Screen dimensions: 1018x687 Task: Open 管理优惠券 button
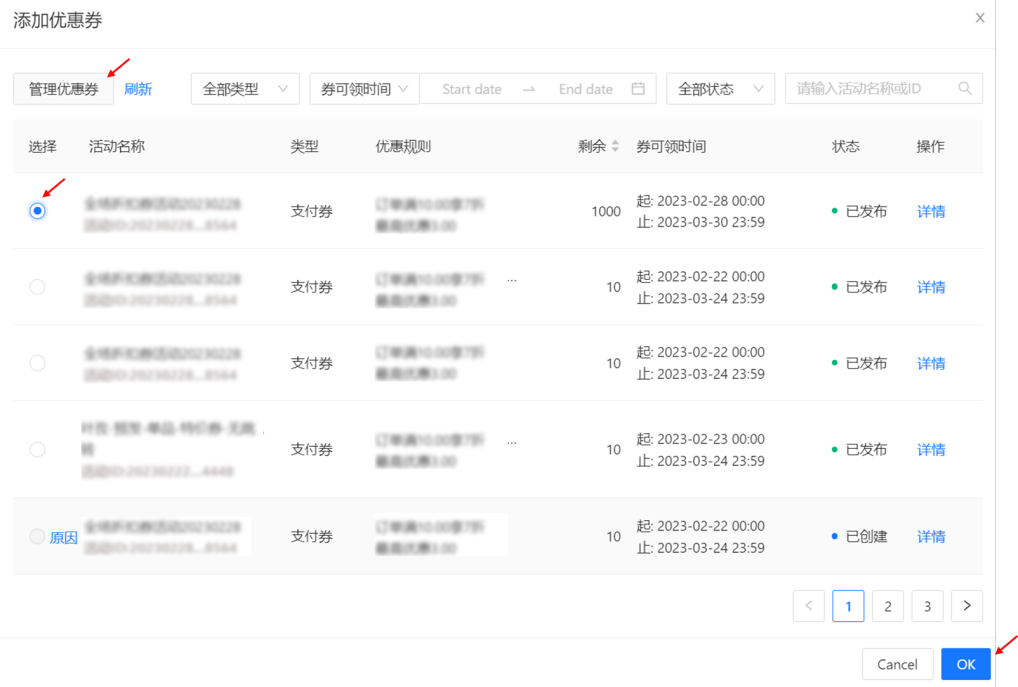[x=64, y=89]
